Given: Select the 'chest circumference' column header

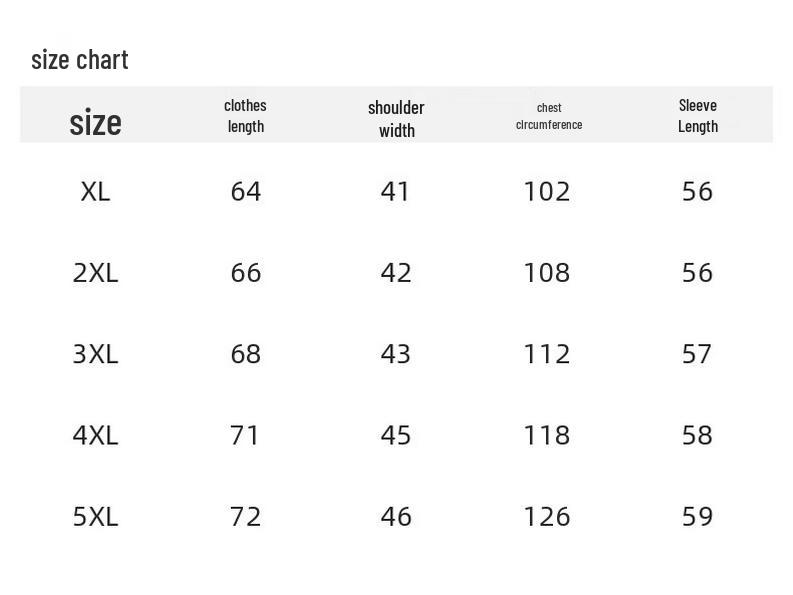Looking at the screenshot, I should point(548,116).
